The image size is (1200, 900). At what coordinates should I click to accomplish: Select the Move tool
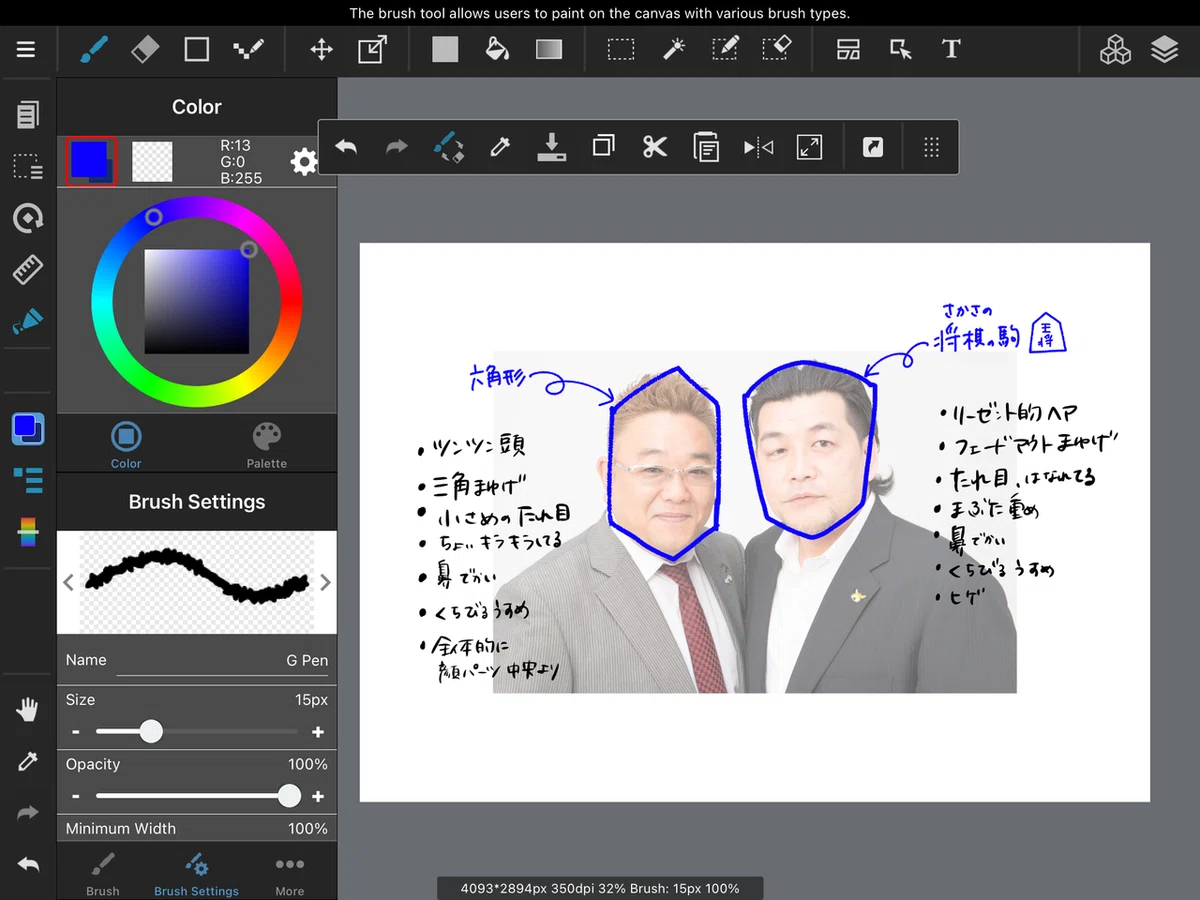(321, 49)
